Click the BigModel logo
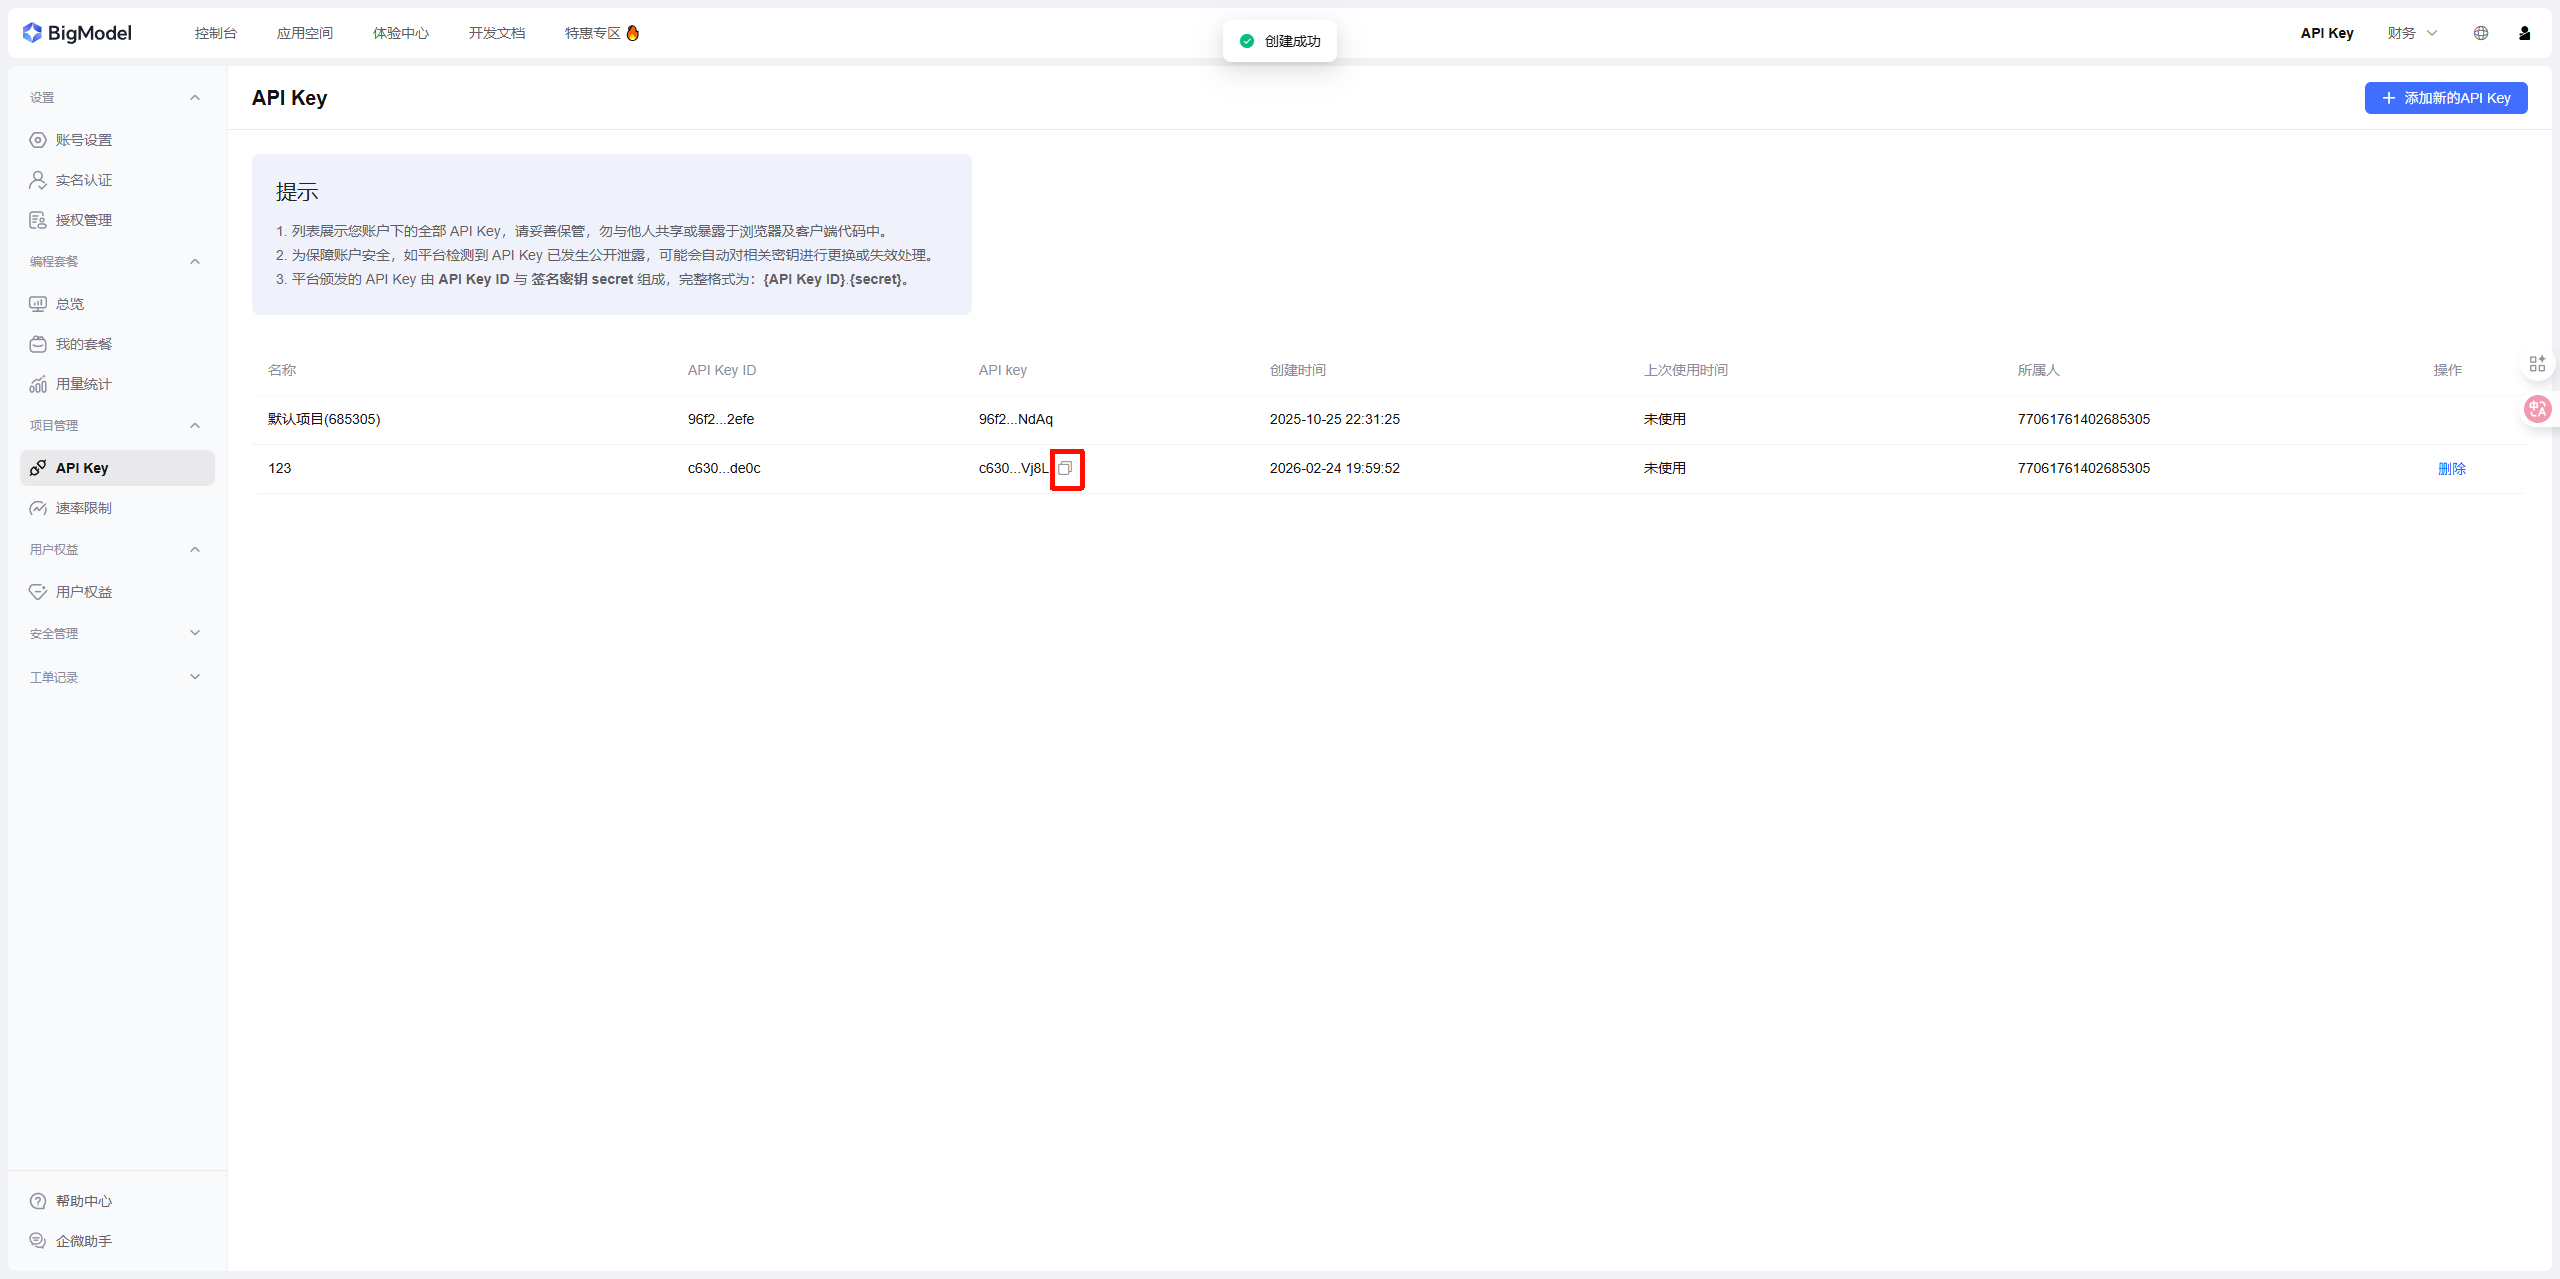Viewport: 2560px width, 1279px height. [x=77, y=33]
